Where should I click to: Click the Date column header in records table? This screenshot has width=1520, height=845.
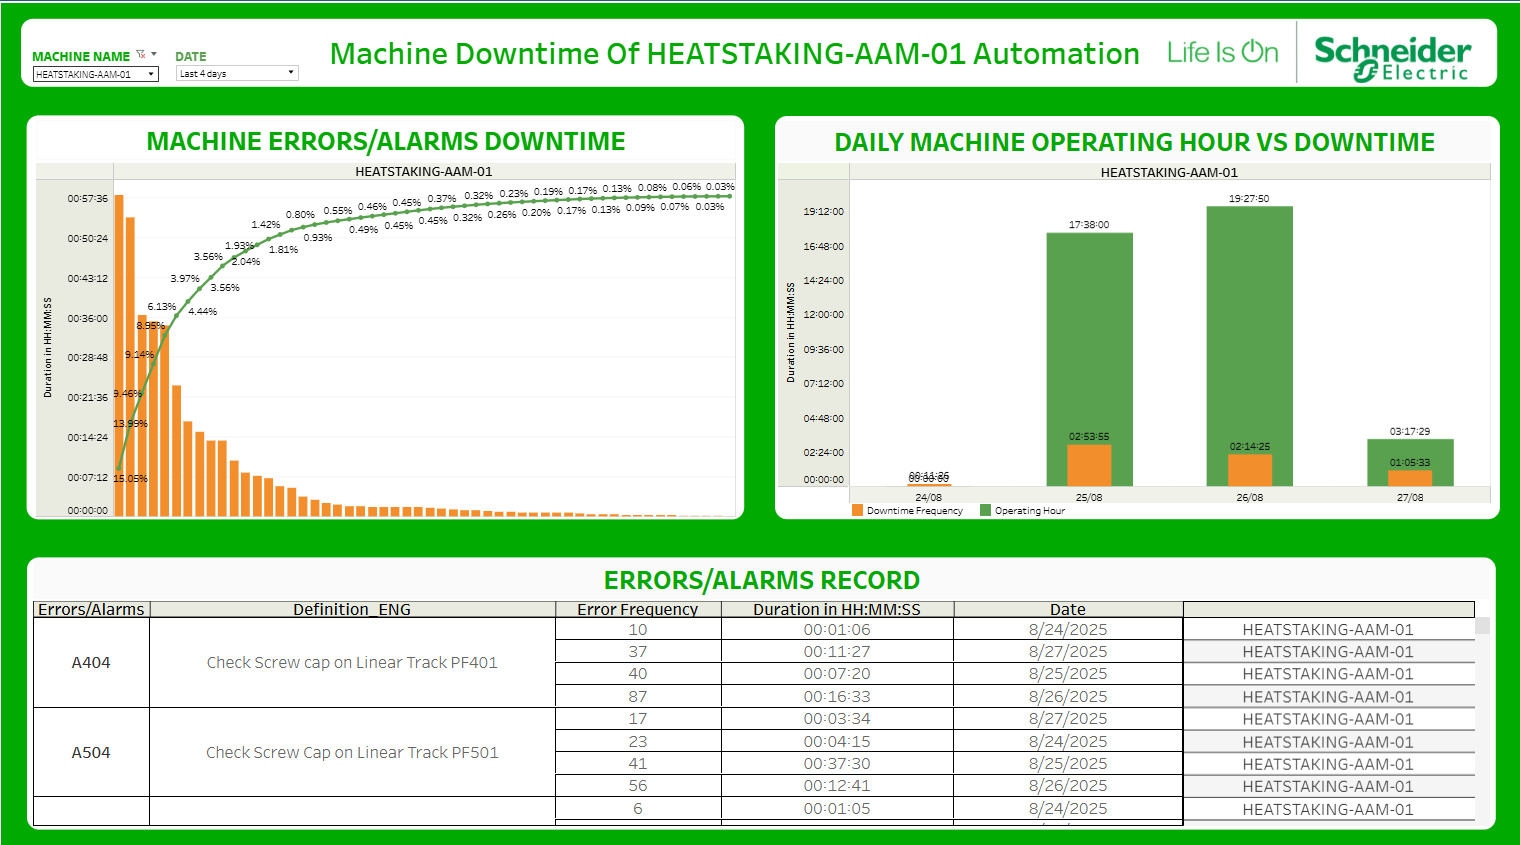(x=1068, y=609)
